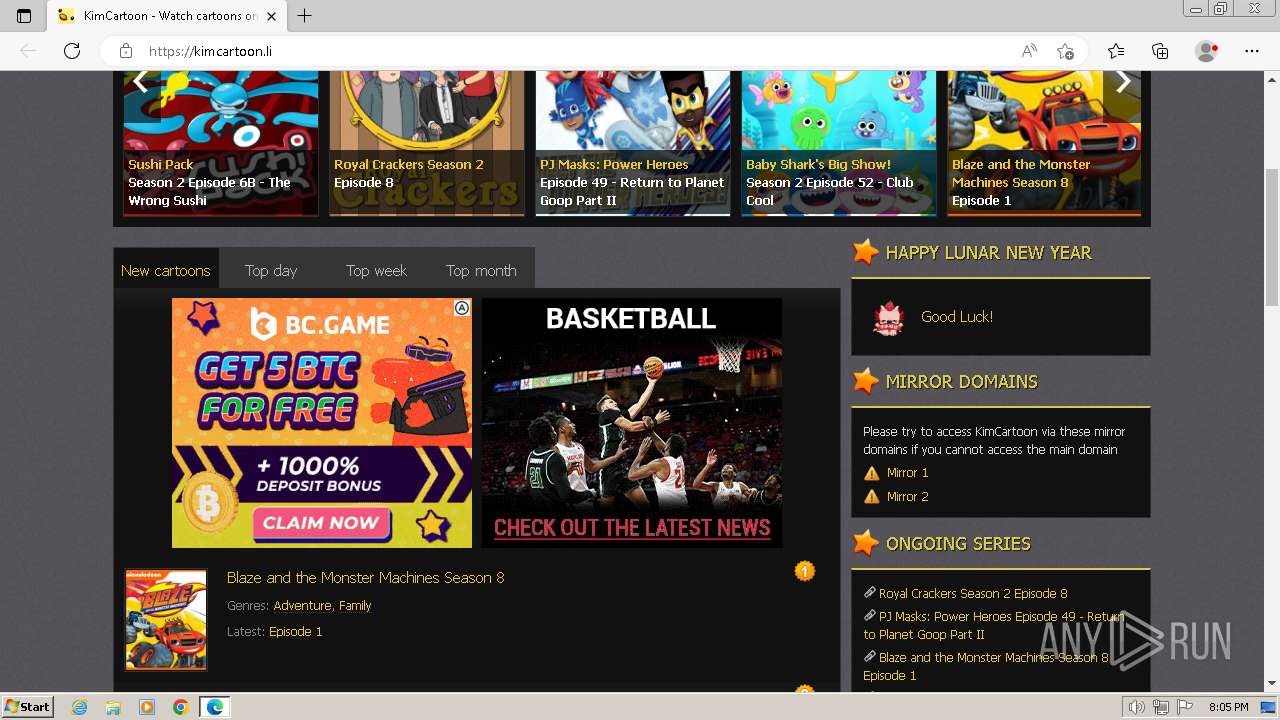View site information lock icon
This screenshot has height=720, width=1280.
tap(125, 51)
